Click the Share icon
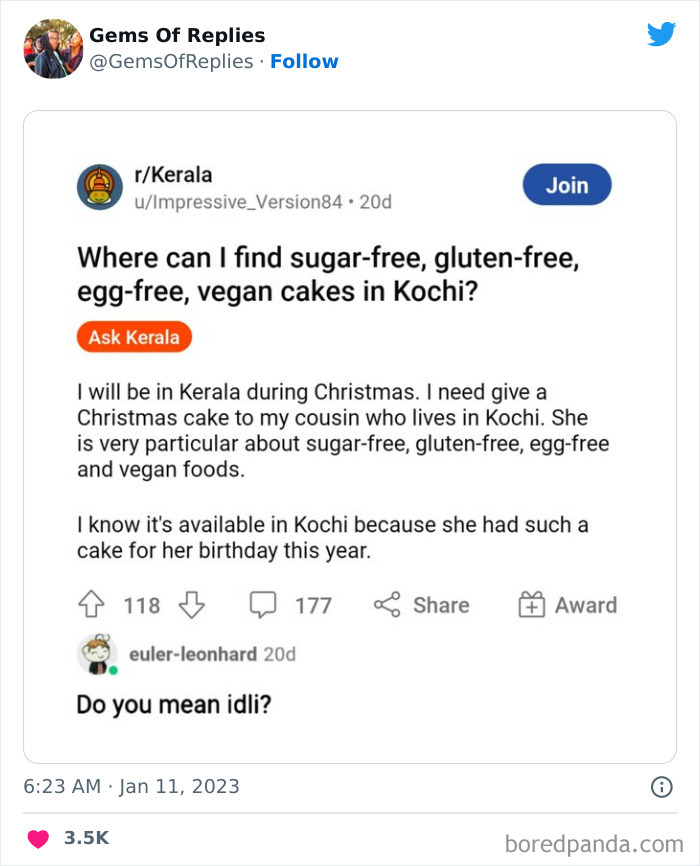Viewport: 700px width, 866px height. tap(387, 605)
